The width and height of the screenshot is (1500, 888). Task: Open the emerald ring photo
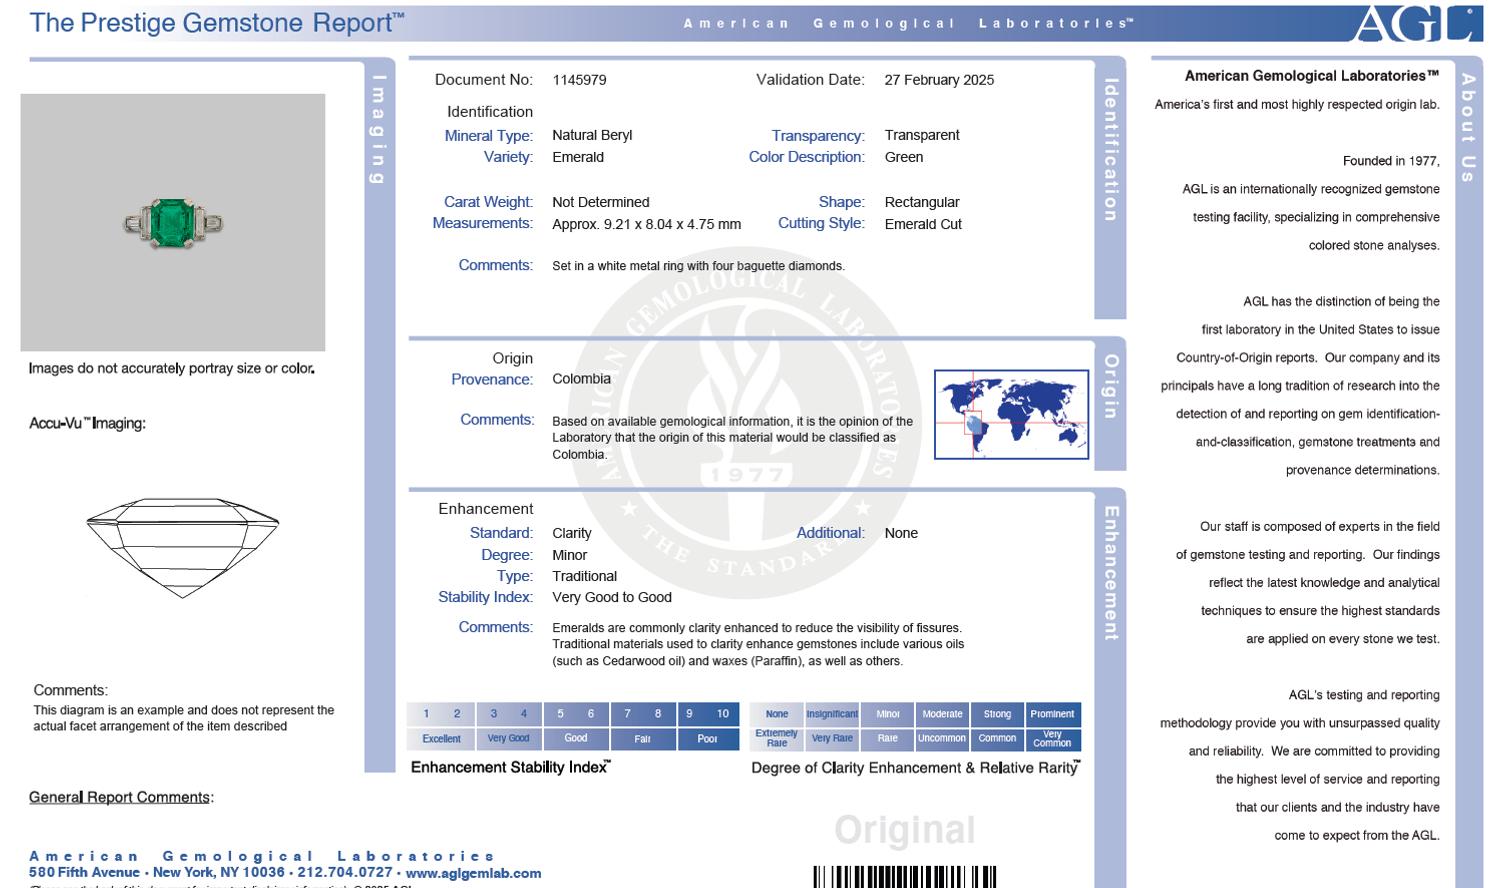[x=173, y=222]
